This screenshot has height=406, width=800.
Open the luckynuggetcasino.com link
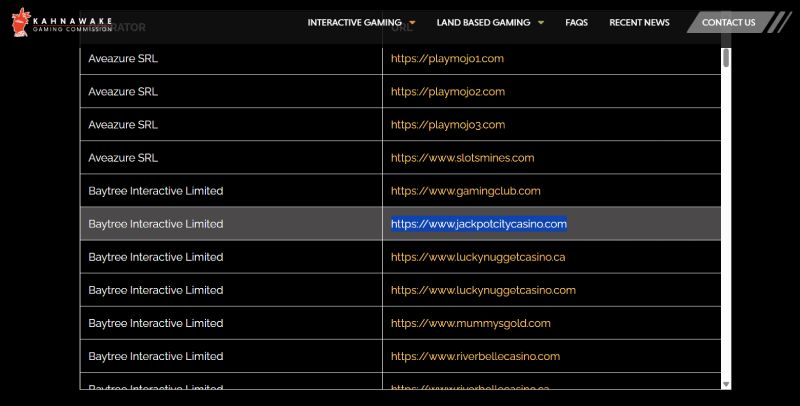point(483,290)
